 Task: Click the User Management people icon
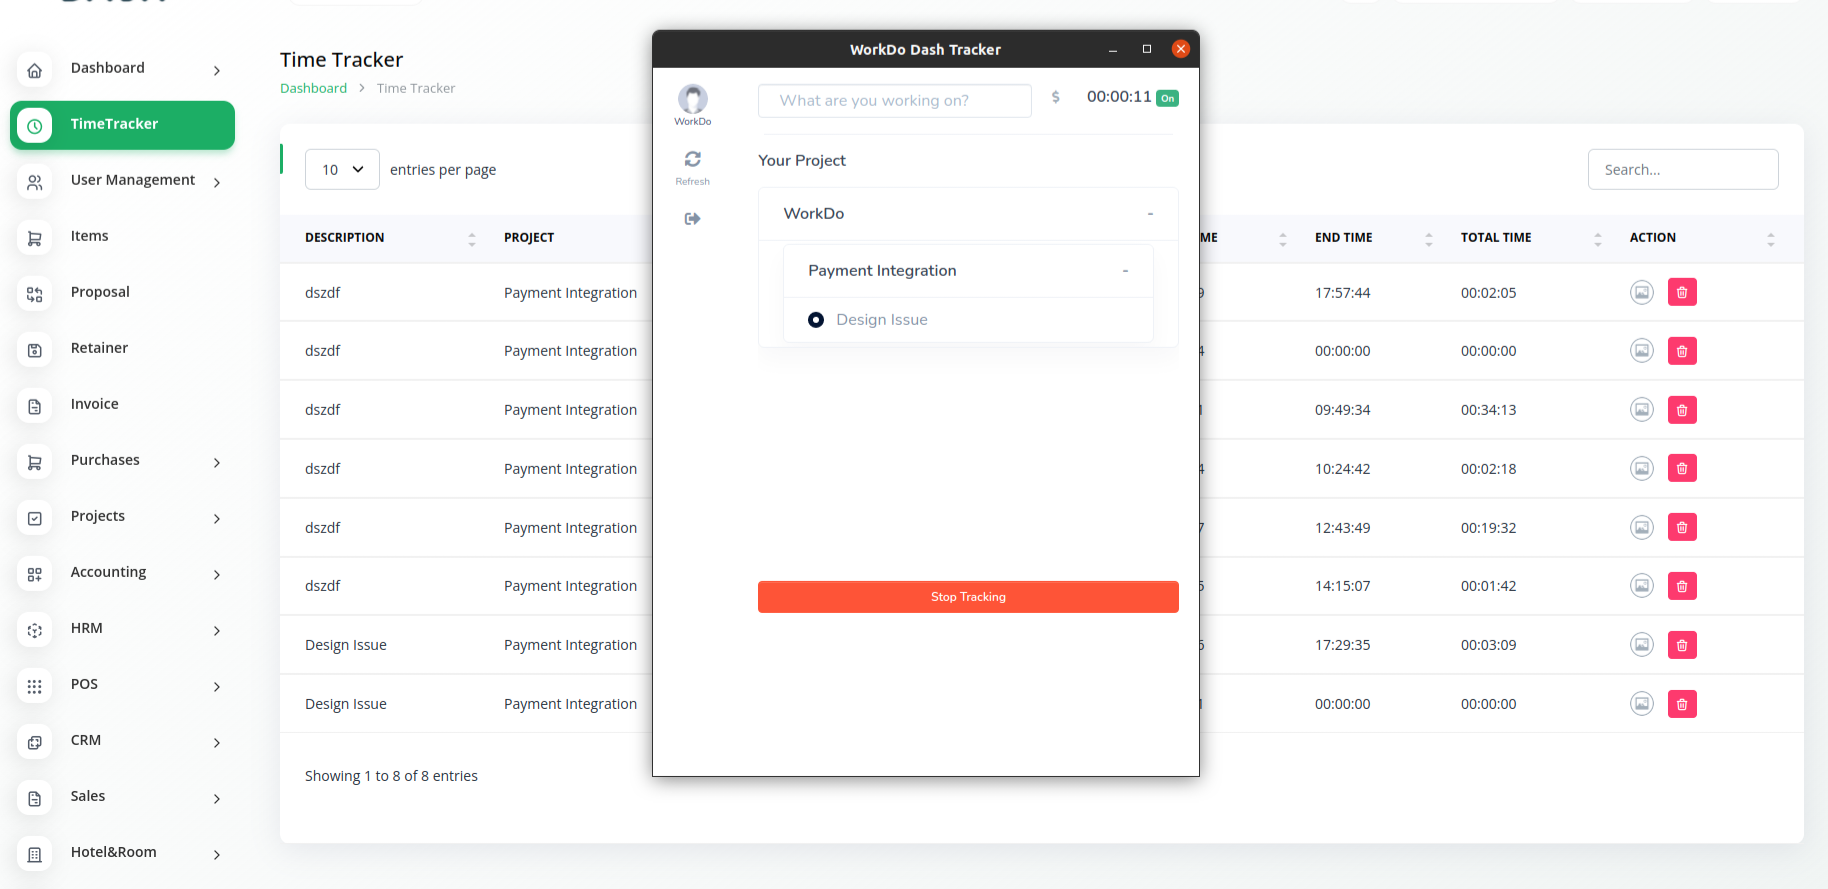tap(35, 182)
